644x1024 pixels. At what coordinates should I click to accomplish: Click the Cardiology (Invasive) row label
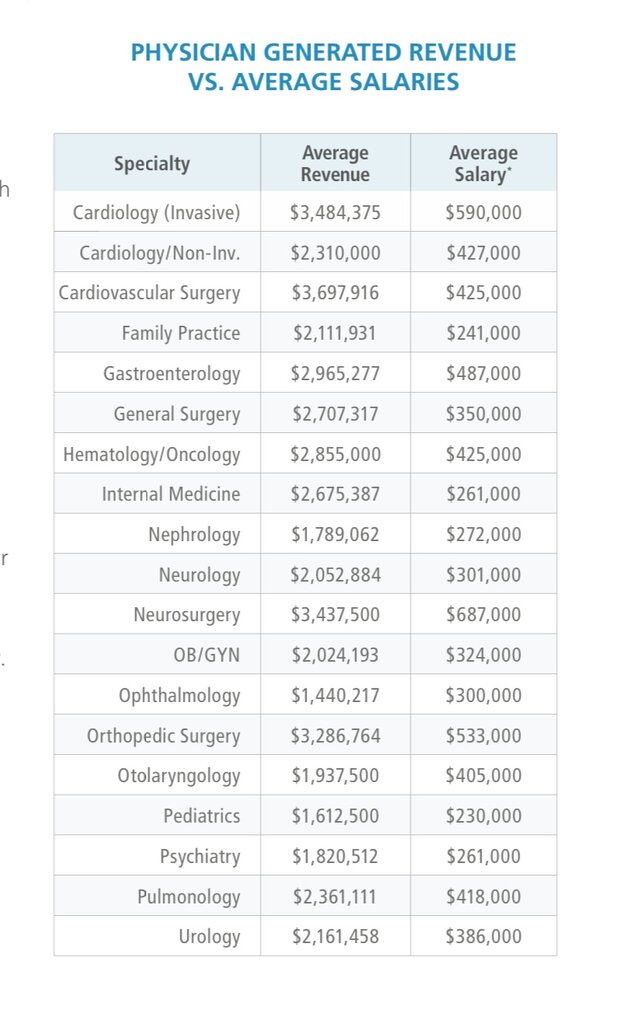[x=157, y=213]
